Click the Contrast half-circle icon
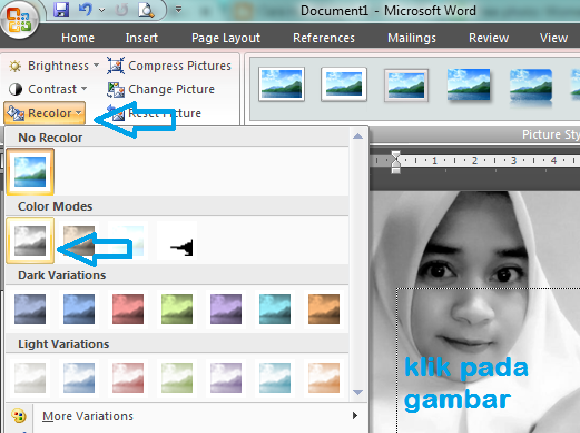 pyautogui.click(x=15, y=89)
